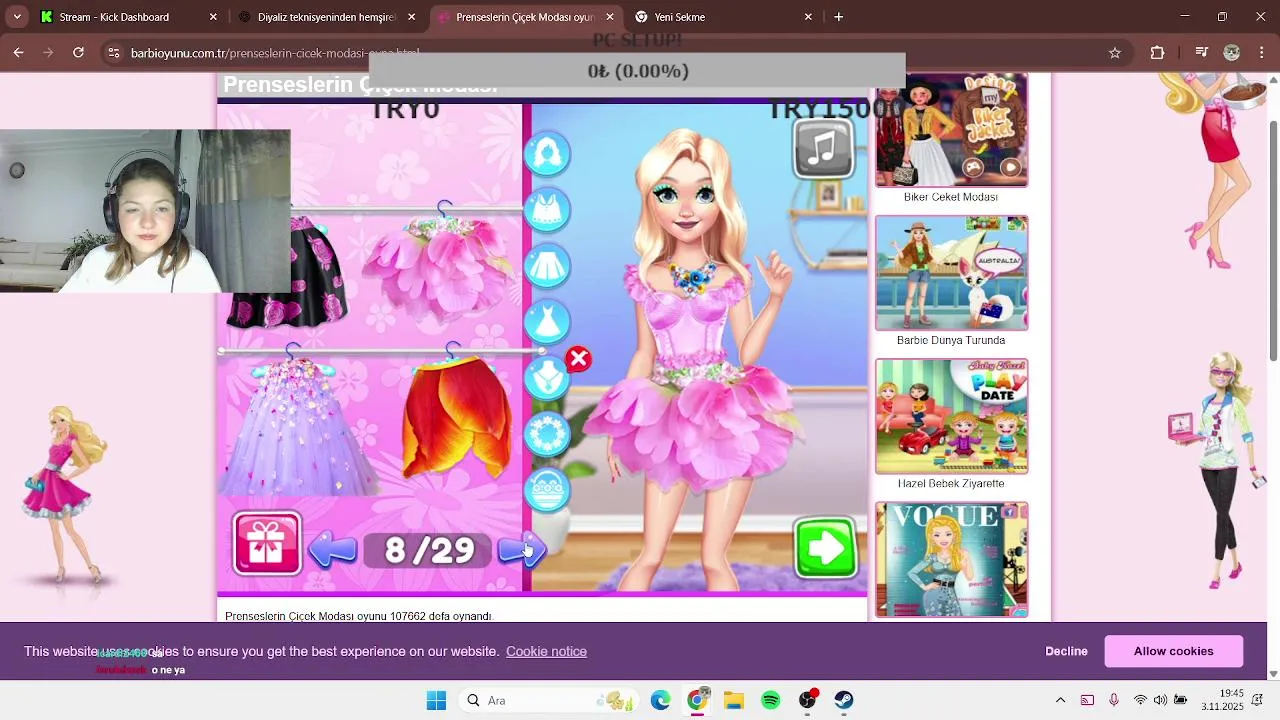Click the pink gift box button
1280x720 pixels.
pyautogui.click(x=267, y=544)
